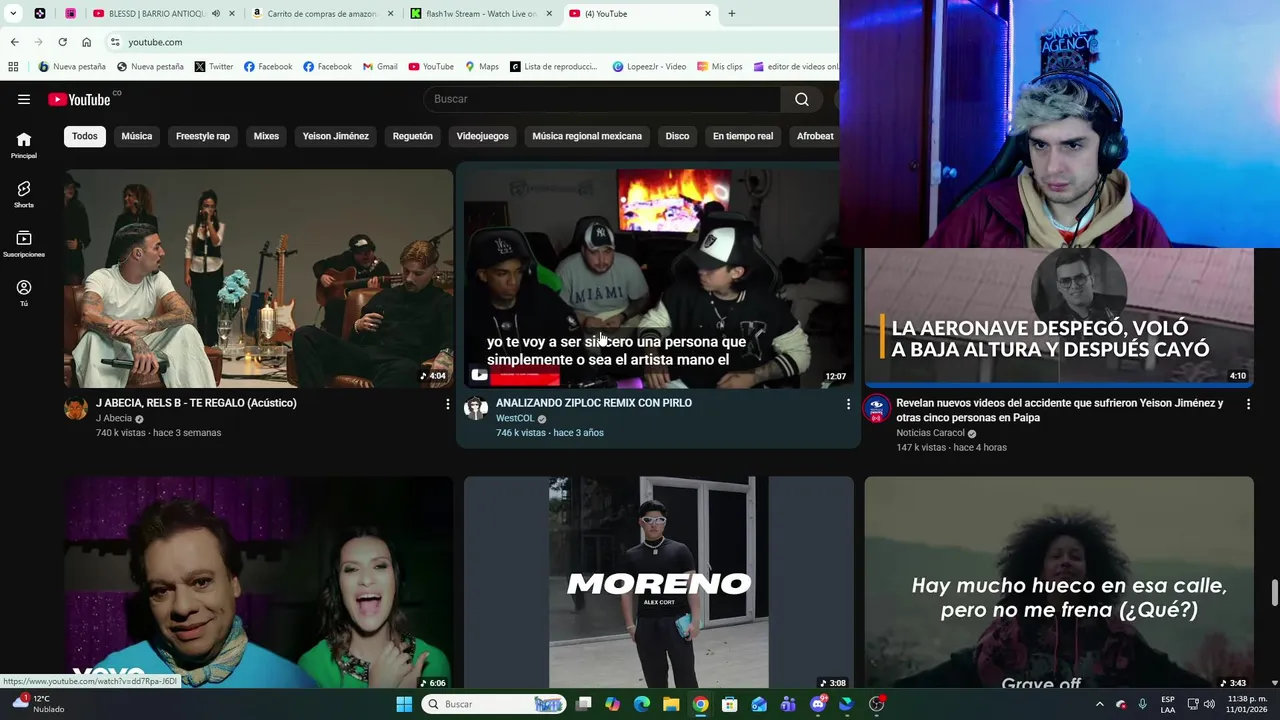
Task: Select the Afrobeat filter chip
Action: tap(815, 136)
